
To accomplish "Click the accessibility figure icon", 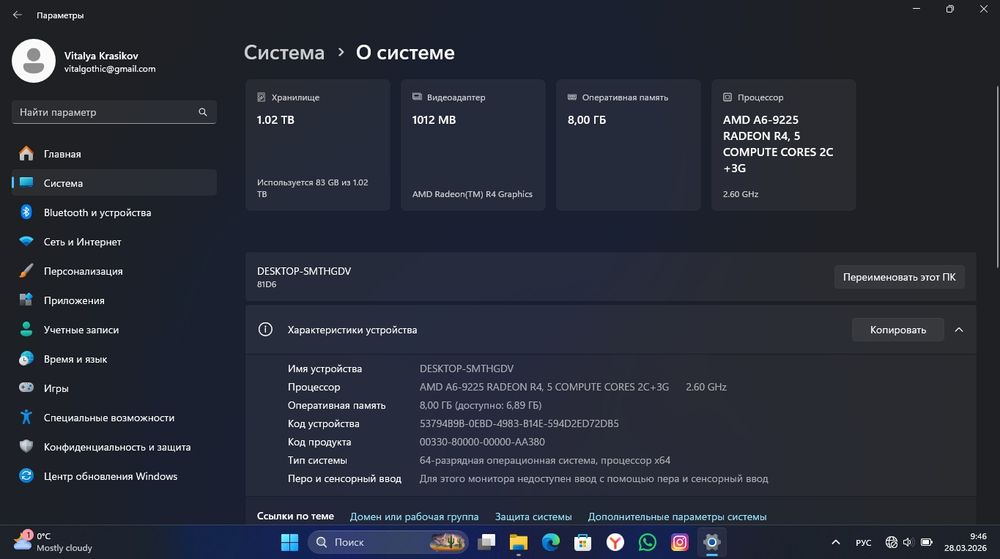I will click(26, 417).
